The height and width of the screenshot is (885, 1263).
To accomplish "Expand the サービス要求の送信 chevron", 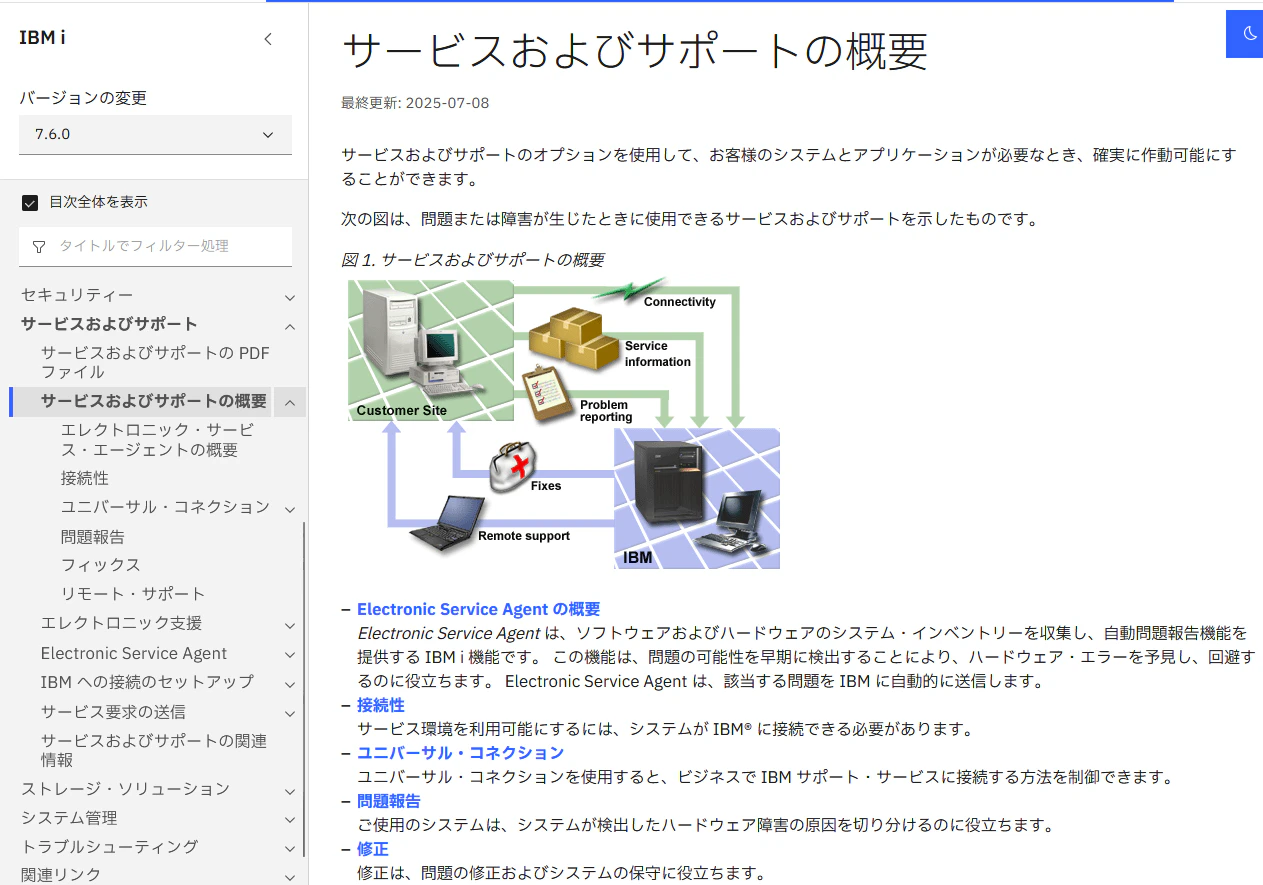I will coord(290,714).
